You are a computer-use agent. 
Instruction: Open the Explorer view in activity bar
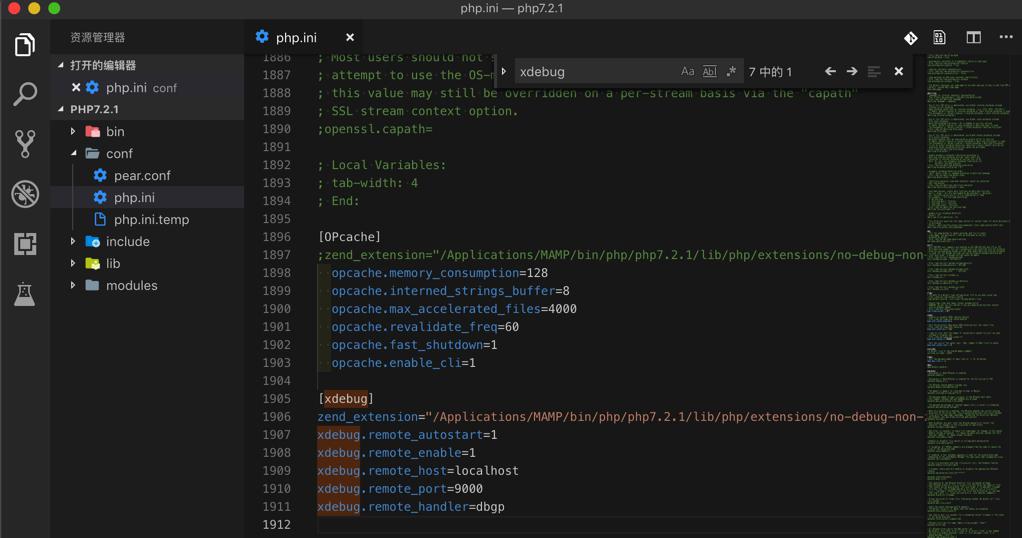[25, 44]
